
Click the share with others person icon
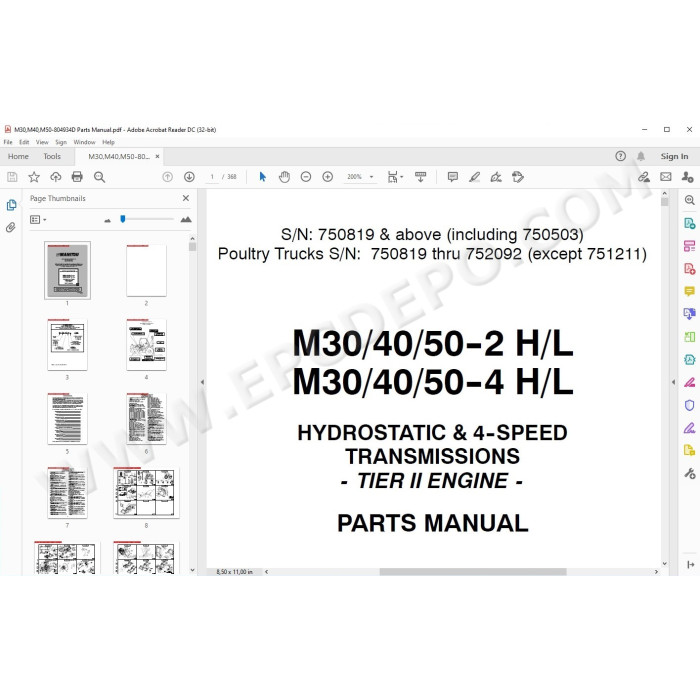point(688,177)
